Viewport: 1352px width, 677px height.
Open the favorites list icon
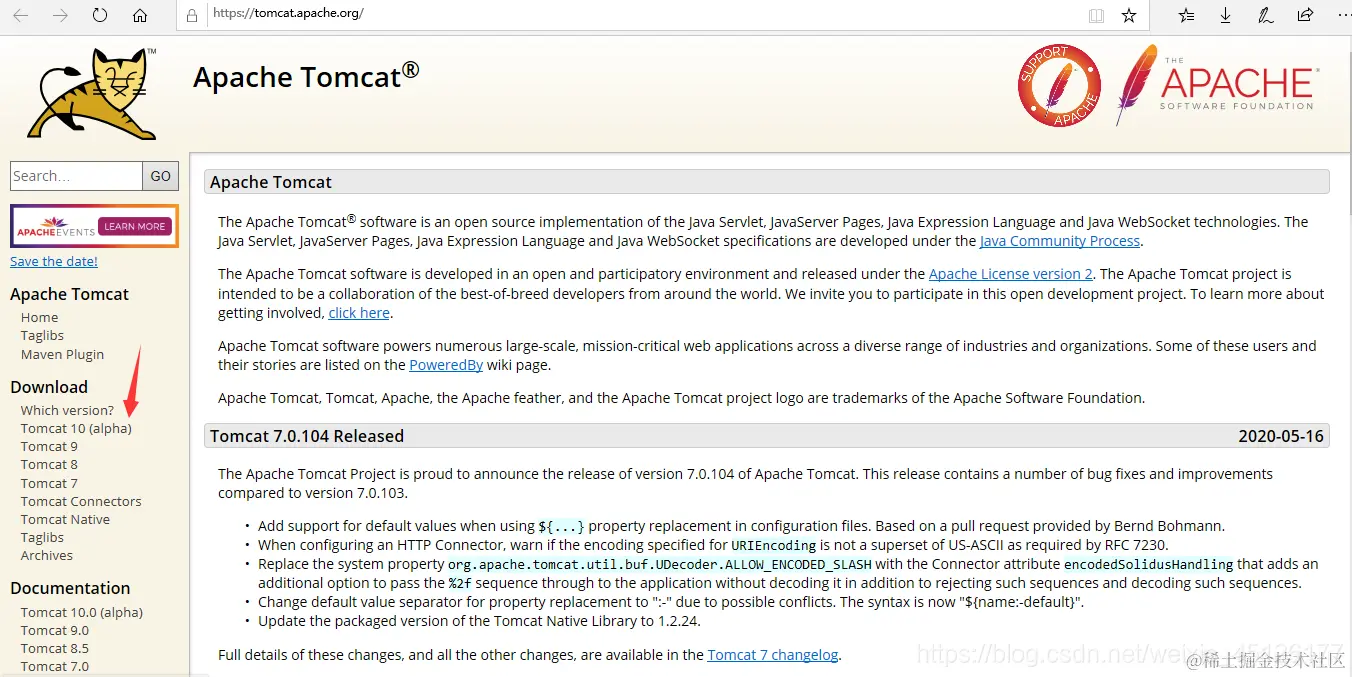[1187, 15]
